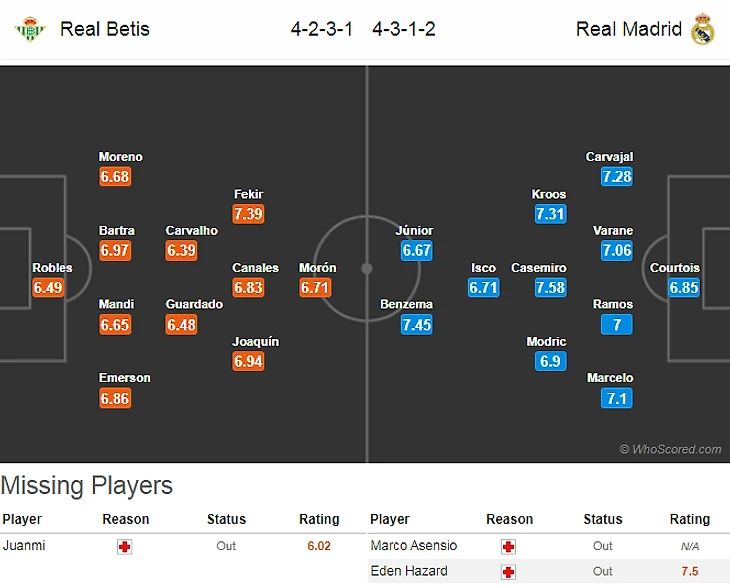Open the Real Betis team name link

[104, 29]
